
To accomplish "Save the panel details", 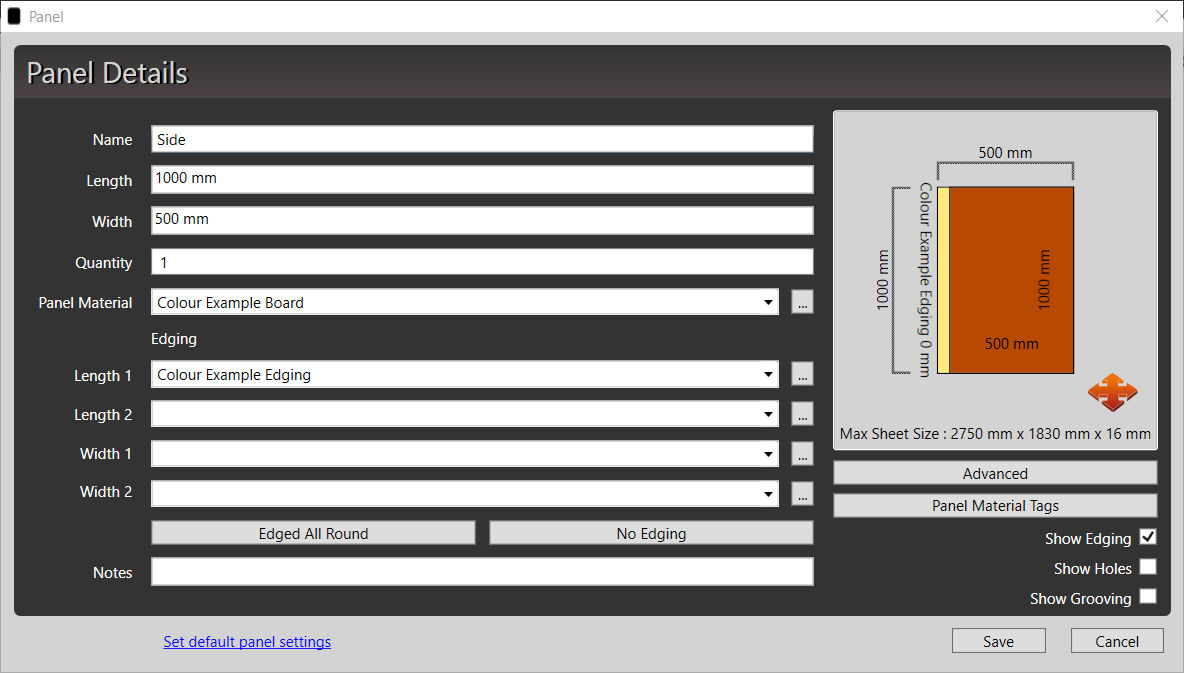I will pos(998,641).
